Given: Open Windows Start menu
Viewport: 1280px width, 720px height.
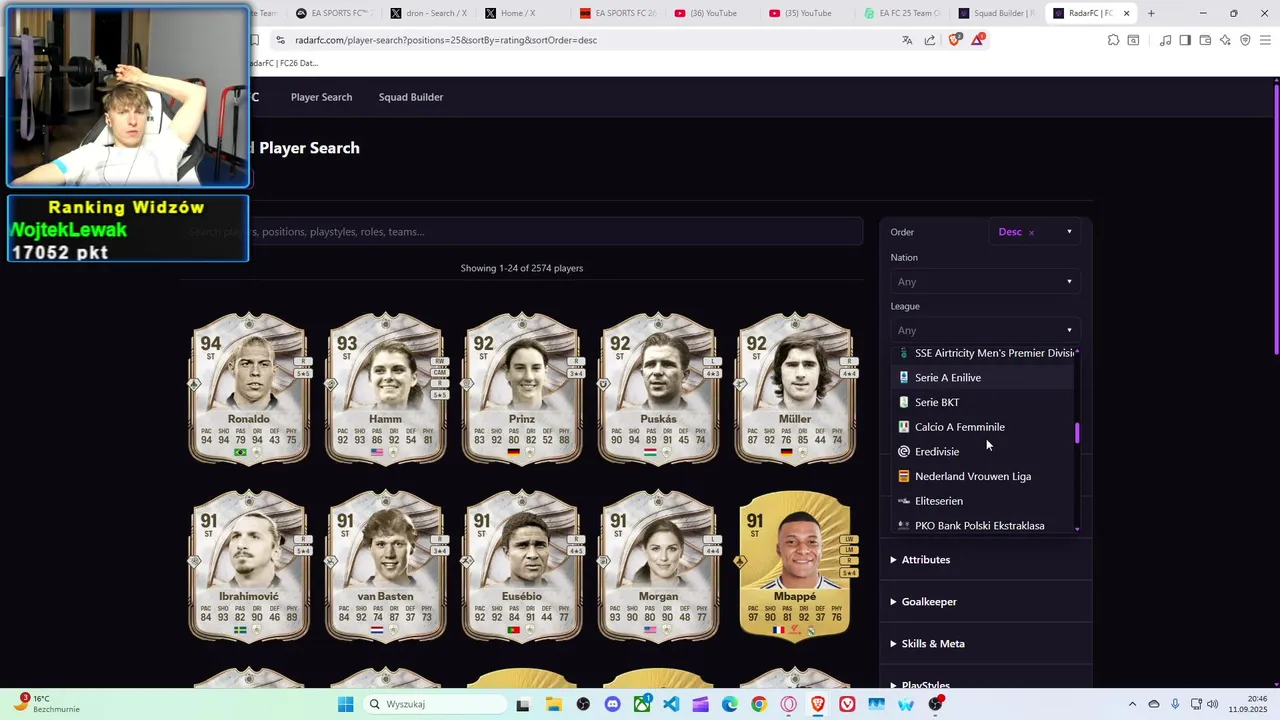Looking at the screenshot, I should pos(345,704).
